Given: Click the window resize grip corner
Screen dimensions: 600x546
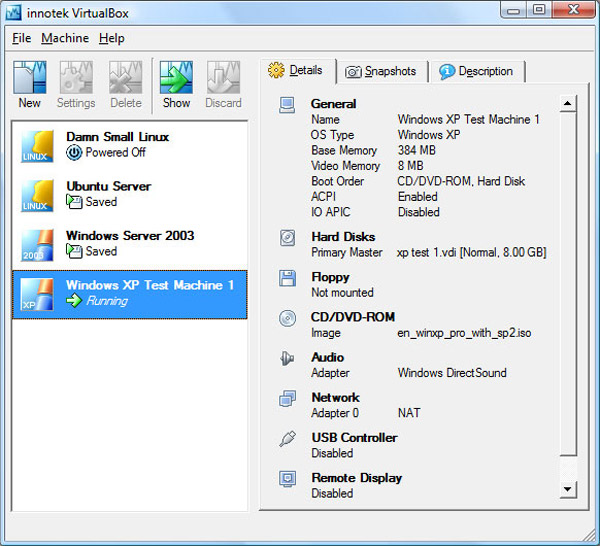Looking at the screenshot, I should pyautogui.click(x=590, y=536).
